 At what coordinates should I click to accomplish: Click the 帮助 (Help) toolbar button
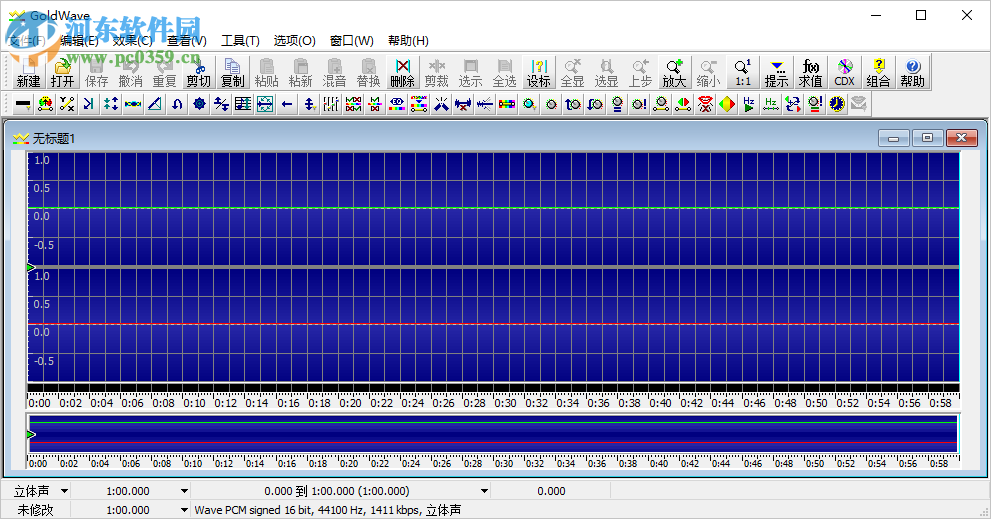tap(912, 72)
